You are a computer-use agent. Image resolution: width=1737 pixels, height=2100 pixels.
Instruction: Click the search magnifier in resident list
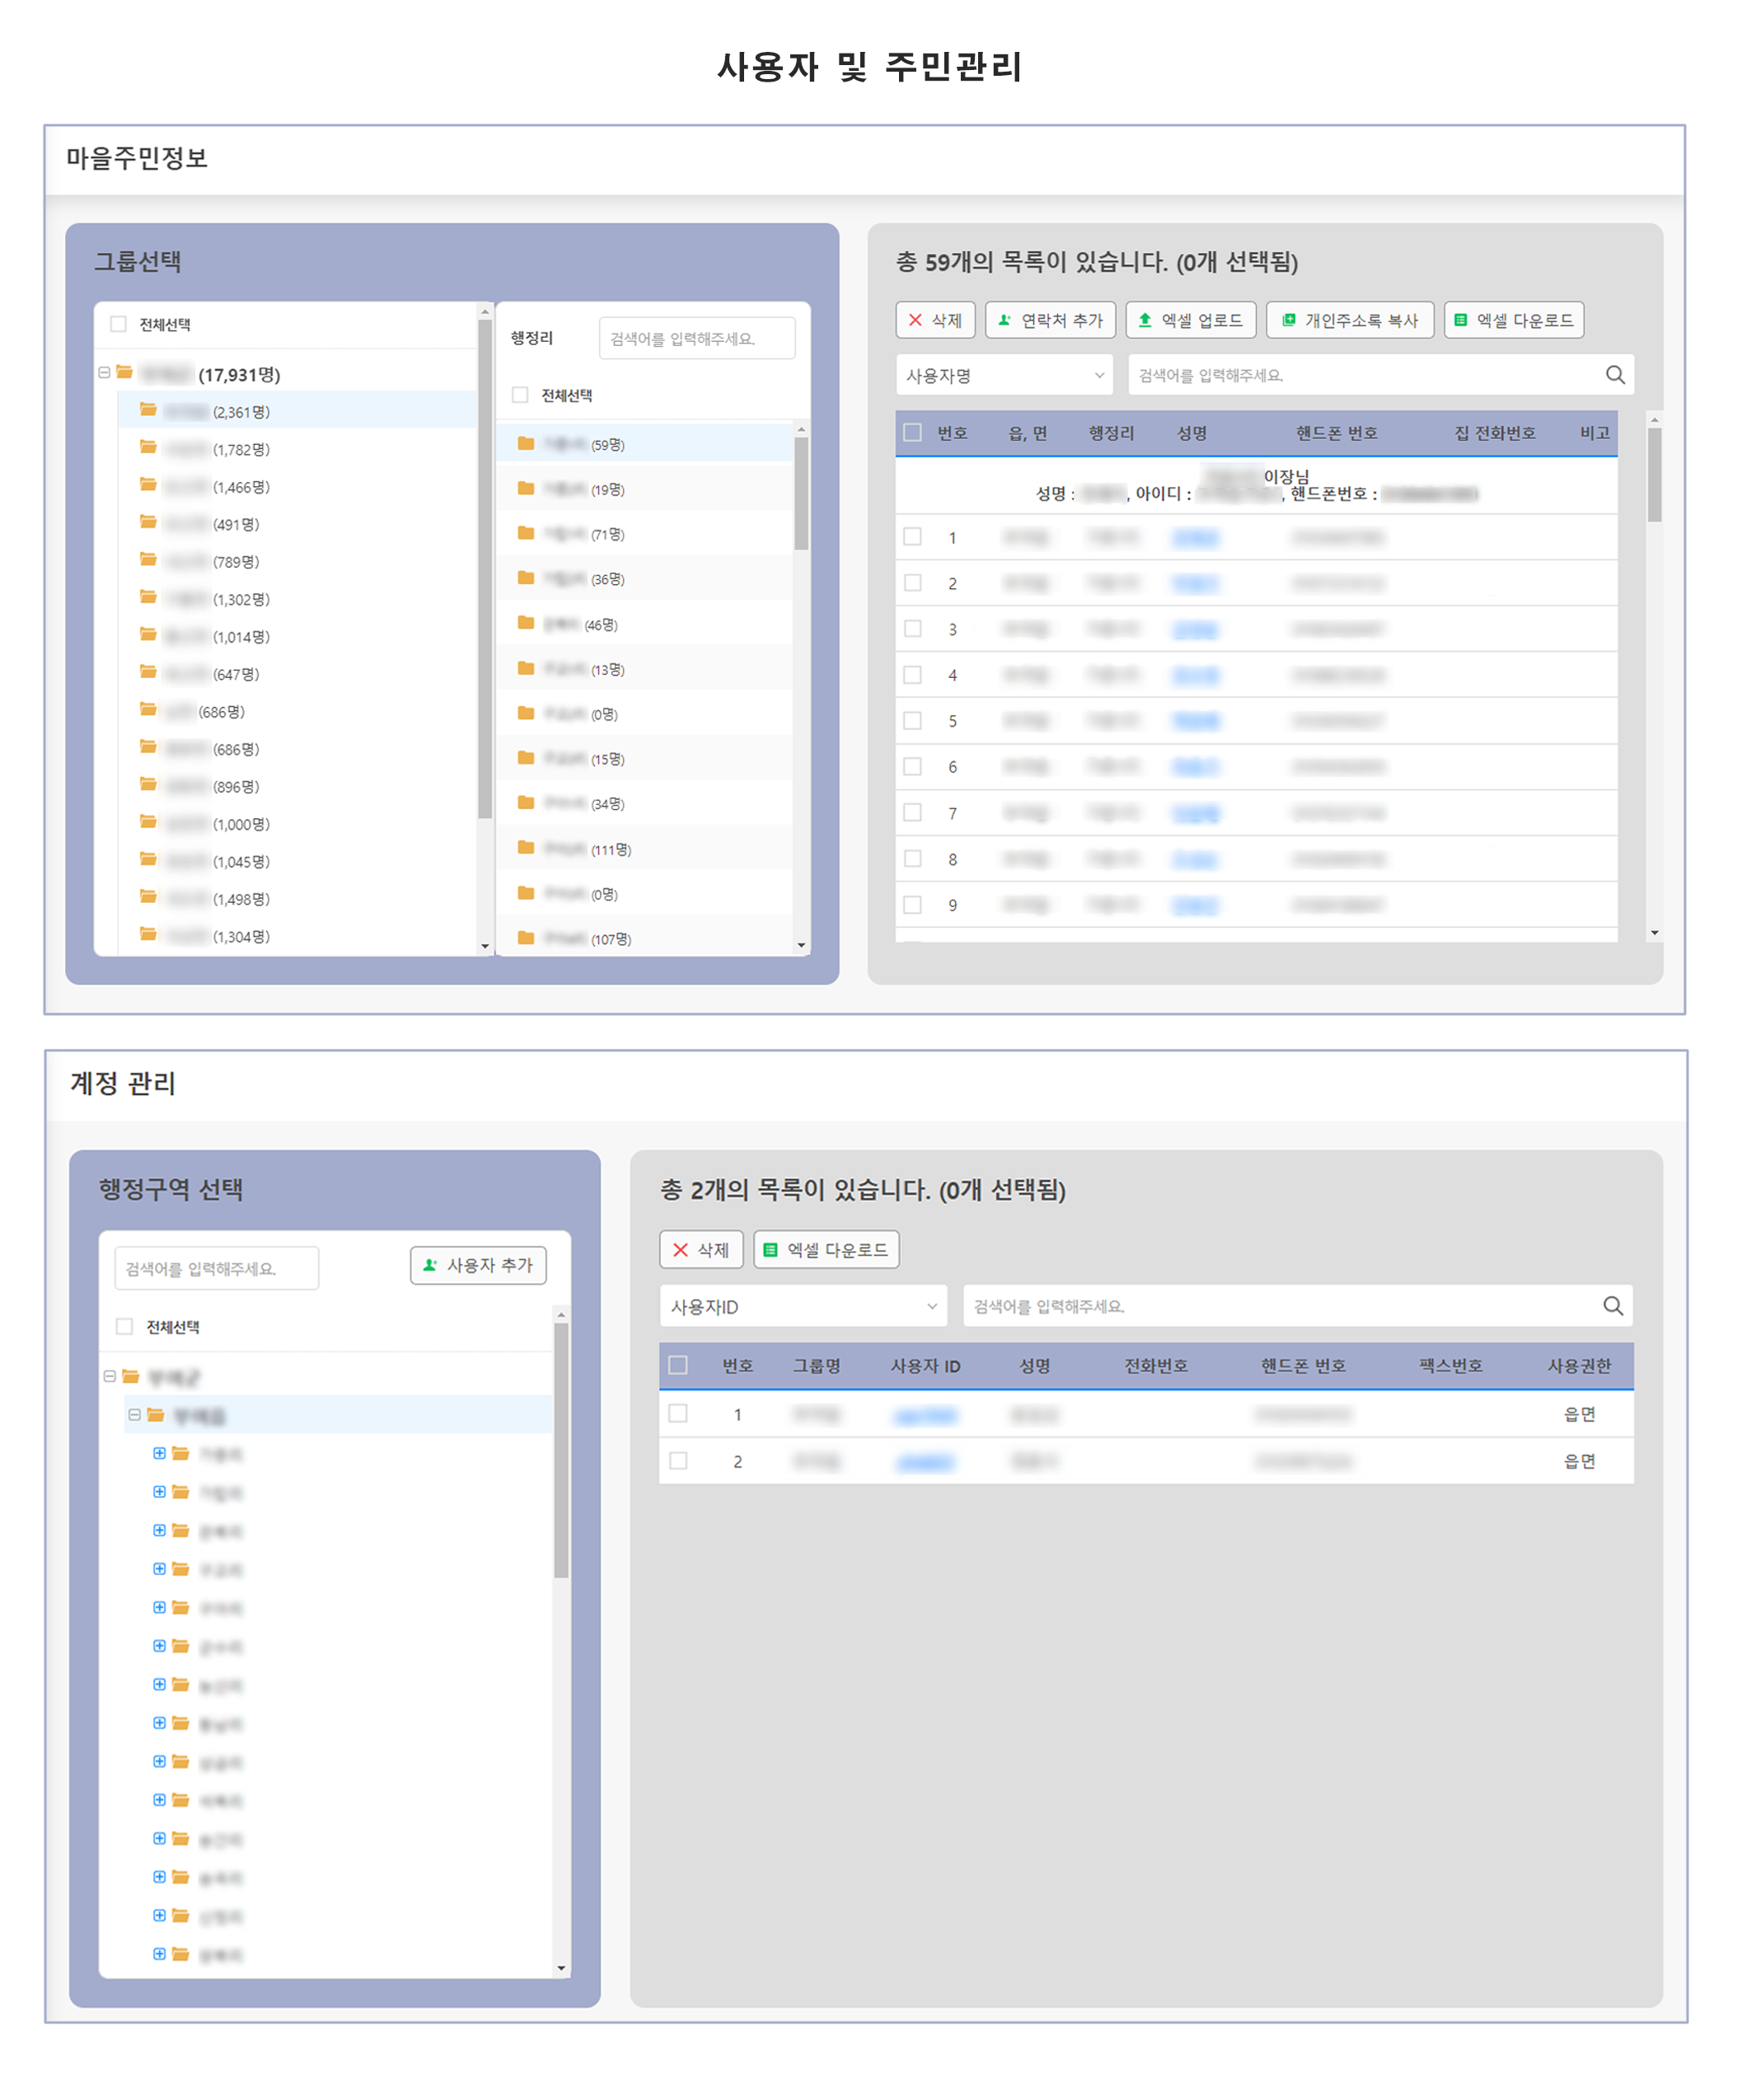1614,375
